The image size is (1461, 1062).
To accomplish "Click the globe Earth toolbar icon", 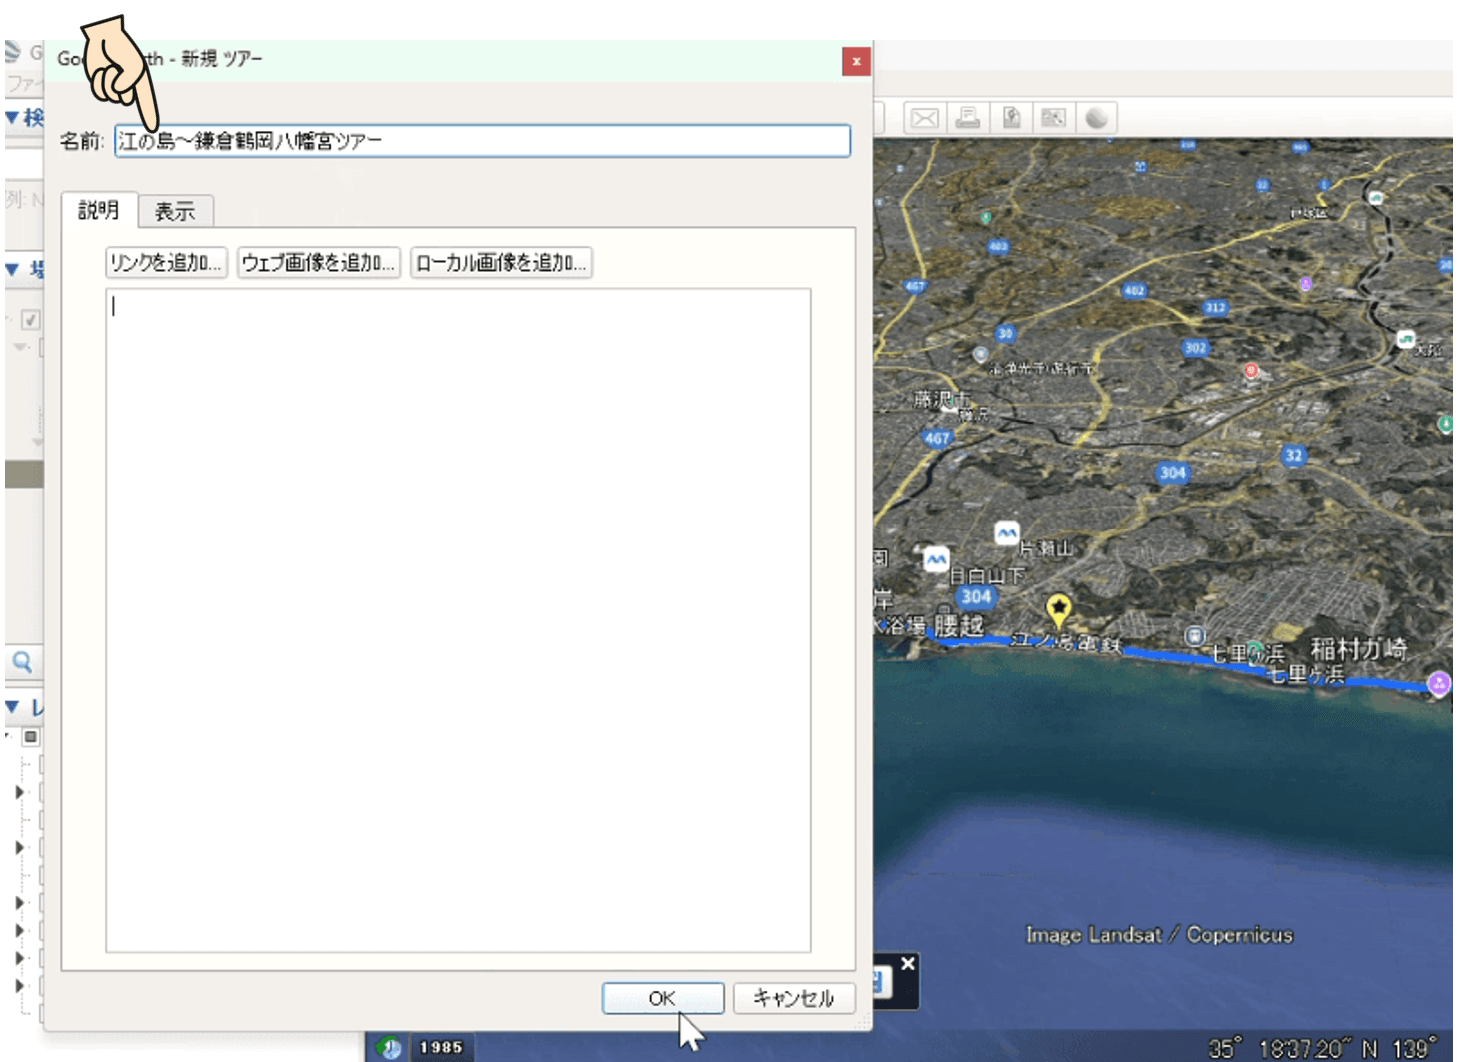I will tap(1097, 118).
